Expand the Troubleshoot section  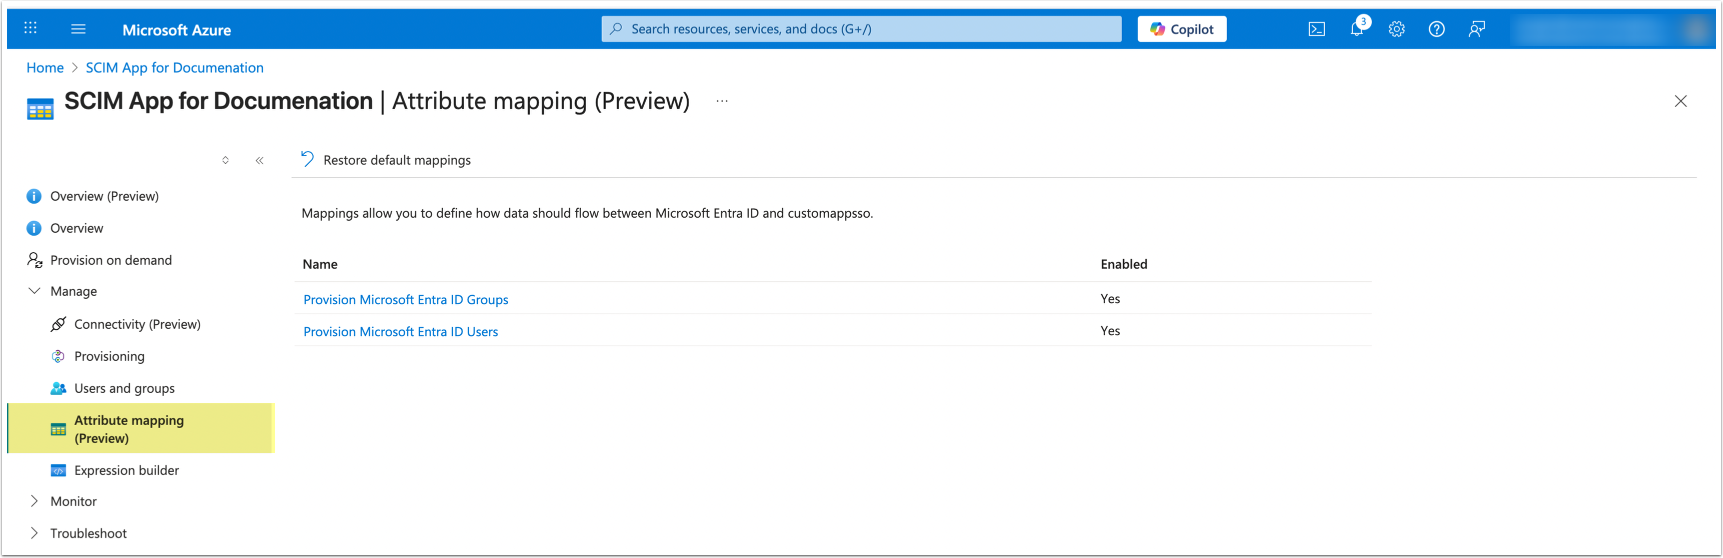(x=35, y=533)
